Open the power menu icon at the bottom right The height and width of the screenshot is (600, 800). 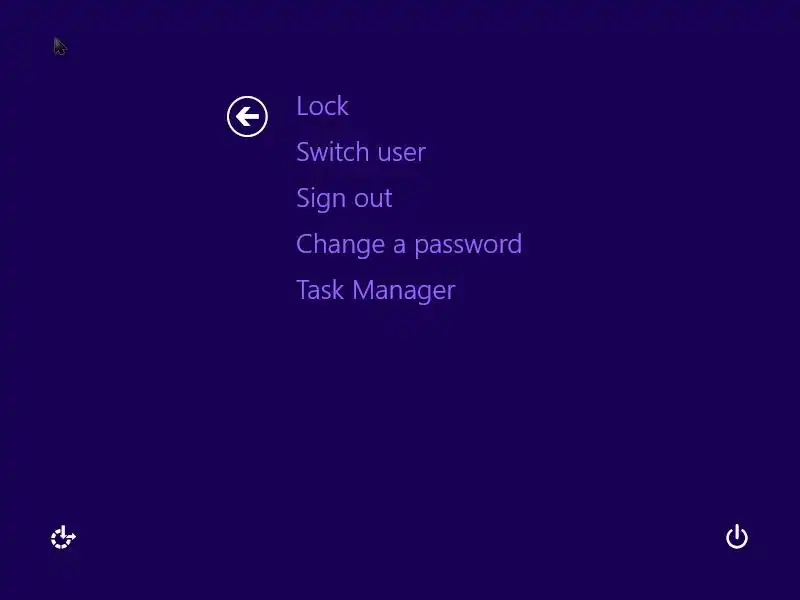click(x=737, y=536)
